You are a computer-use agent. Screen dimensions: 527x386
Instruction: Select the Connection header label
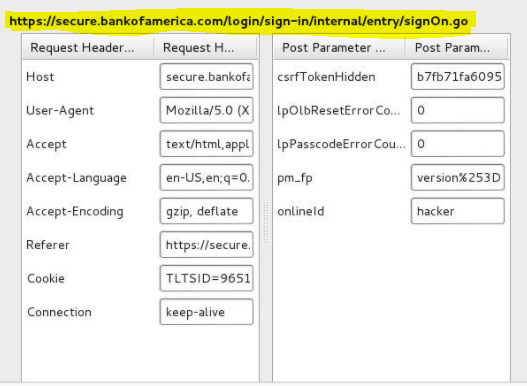coord(59,312)
